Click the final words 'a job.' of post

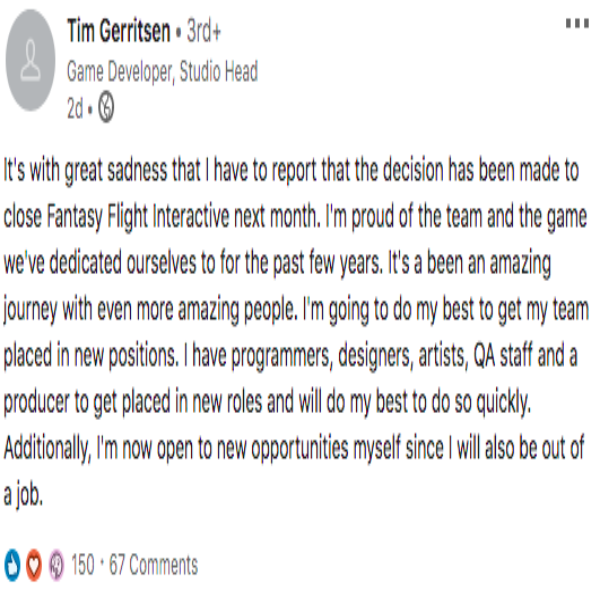pos(25,495)
